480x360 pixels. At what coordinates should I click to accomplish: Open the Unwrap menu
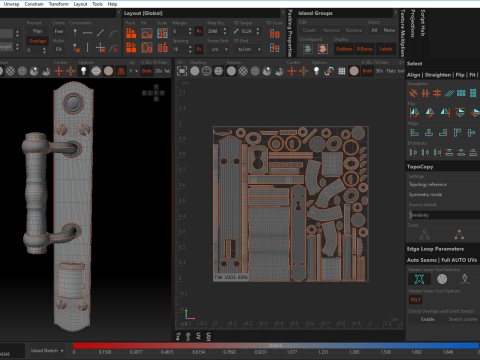tap(11, 4)
